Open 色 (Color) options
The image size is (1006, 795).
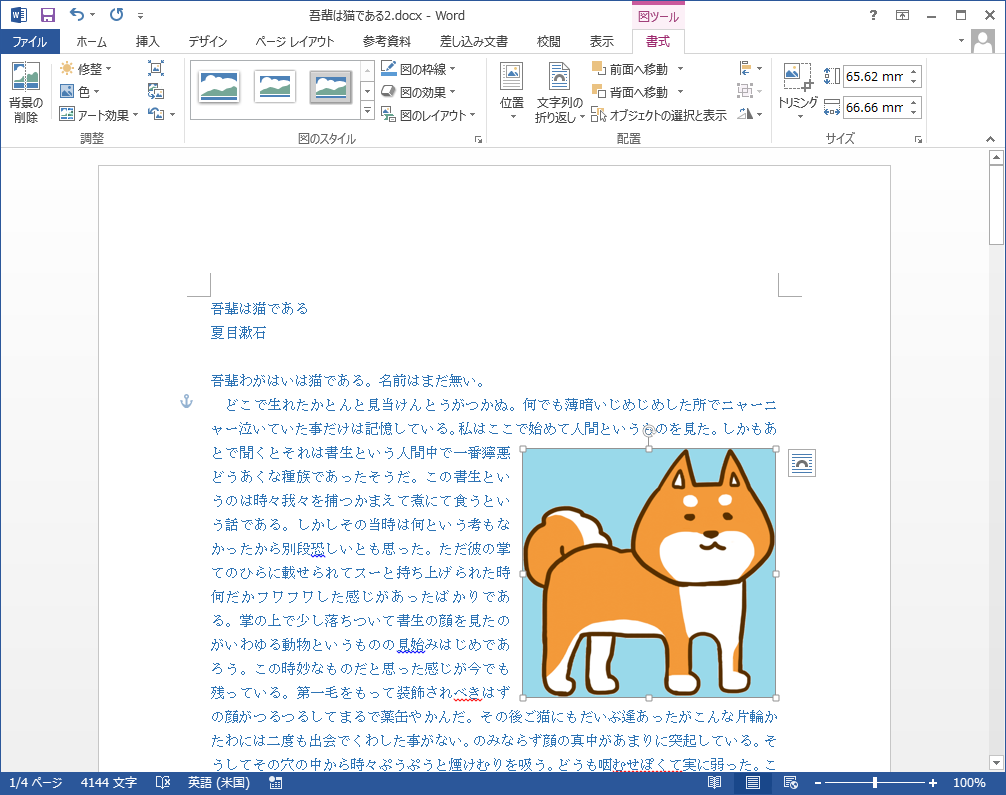click(x=80, y=92)
